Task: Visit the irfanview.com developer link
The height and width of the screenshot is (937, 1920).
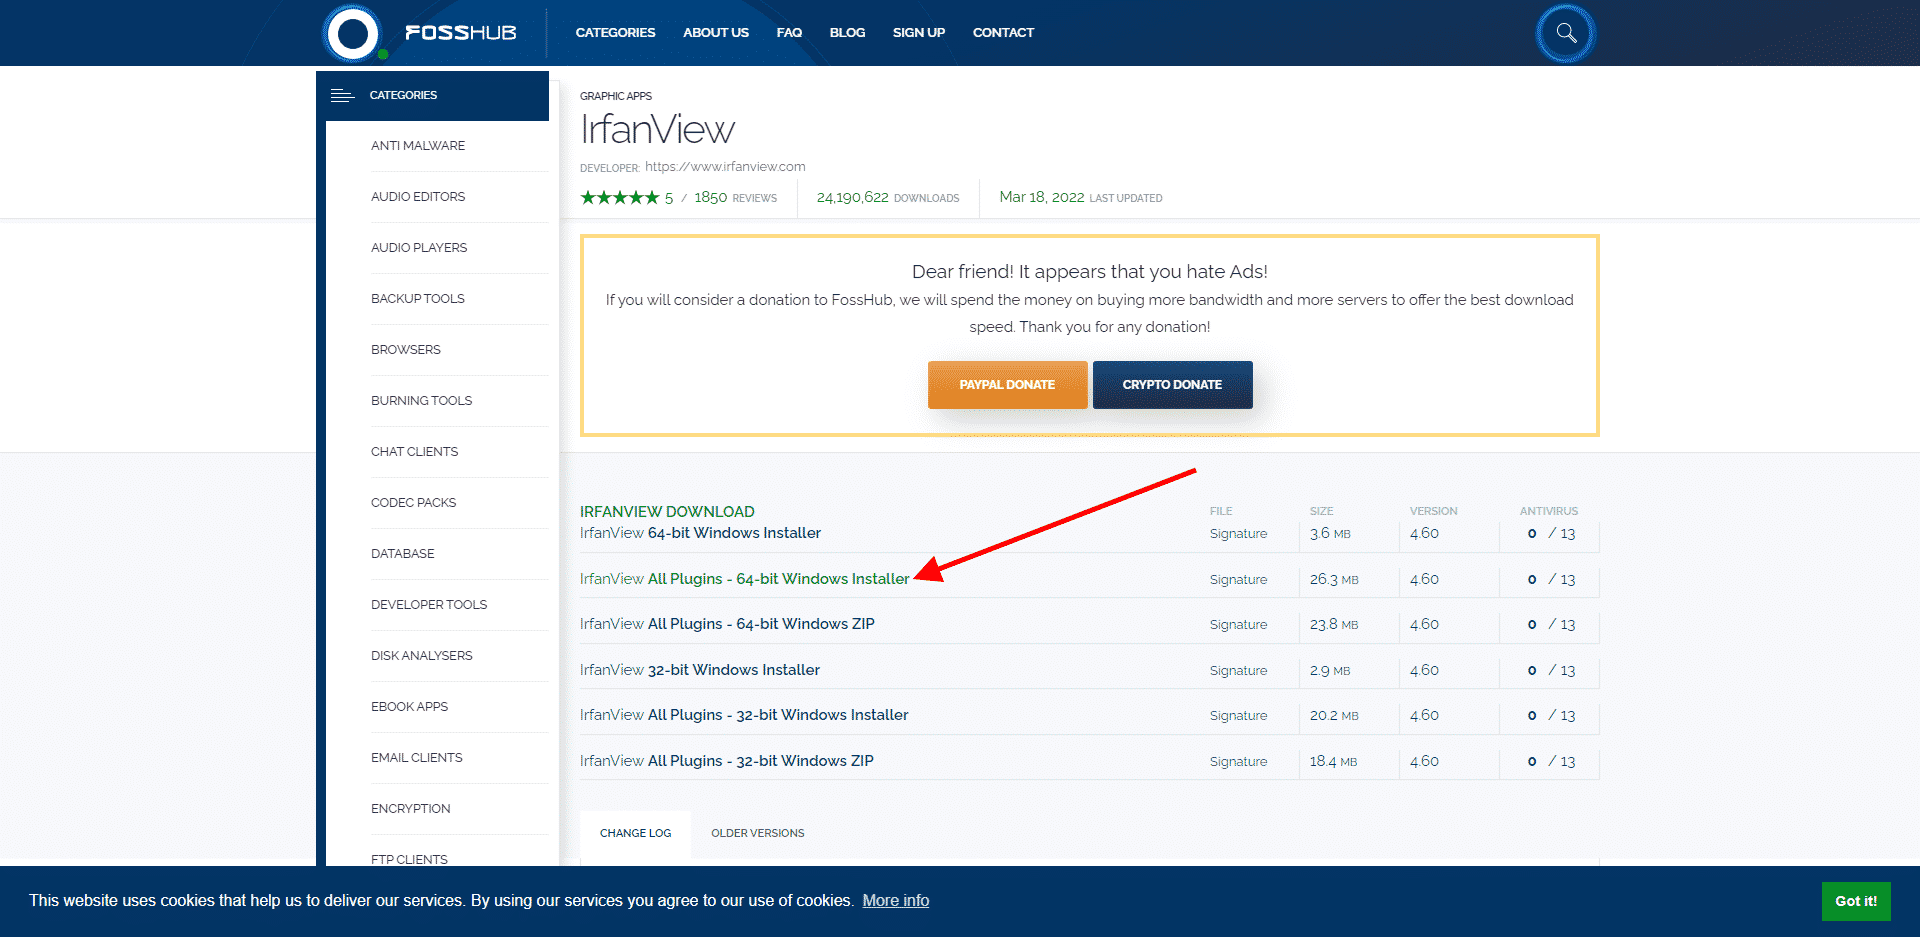Action: (724, 167)
